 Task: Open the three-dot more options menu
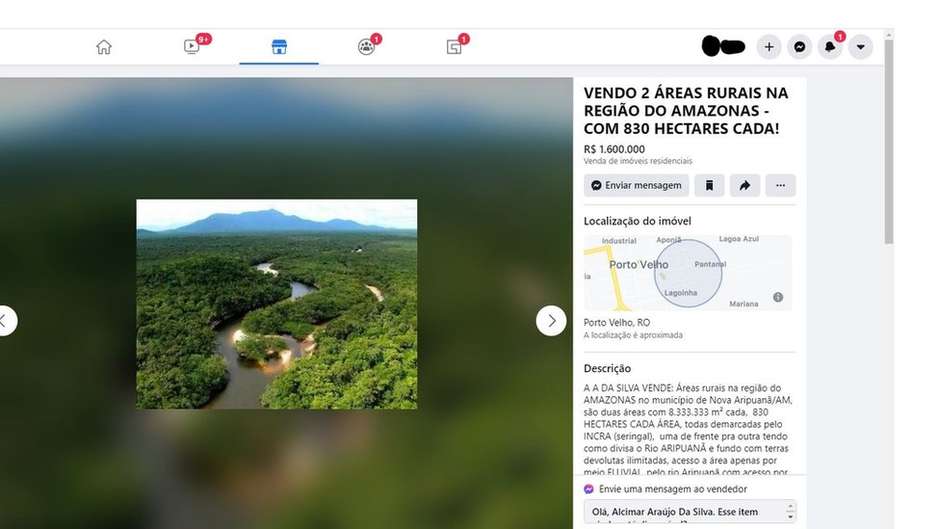tap(781, 185)
